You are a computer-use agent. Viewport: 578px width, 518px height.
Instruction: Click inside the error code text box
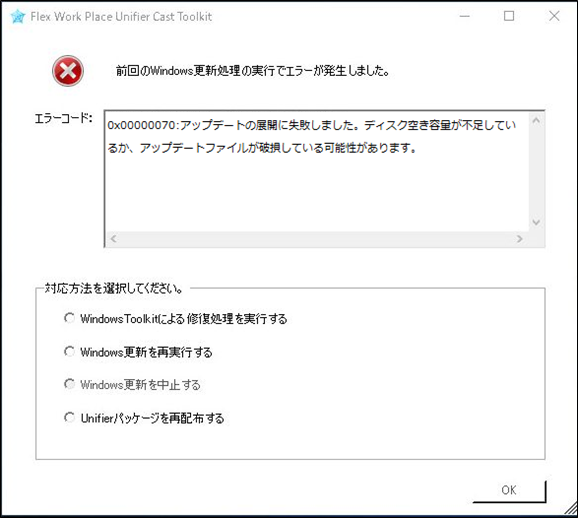(x=317, y=171)
